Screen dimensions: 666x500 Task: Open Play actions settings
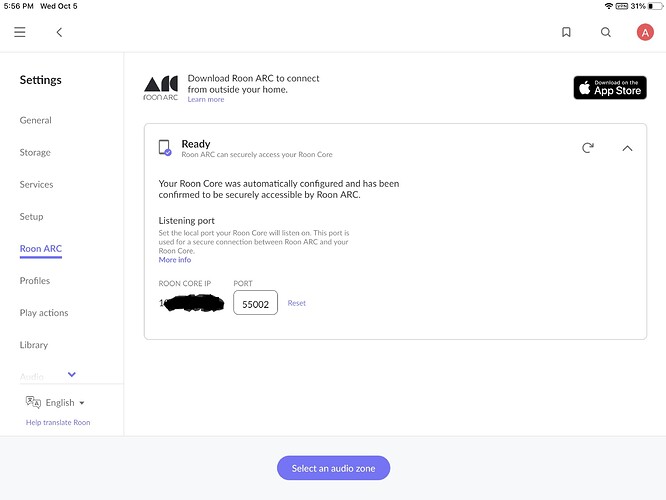click(x=44, y=313)
